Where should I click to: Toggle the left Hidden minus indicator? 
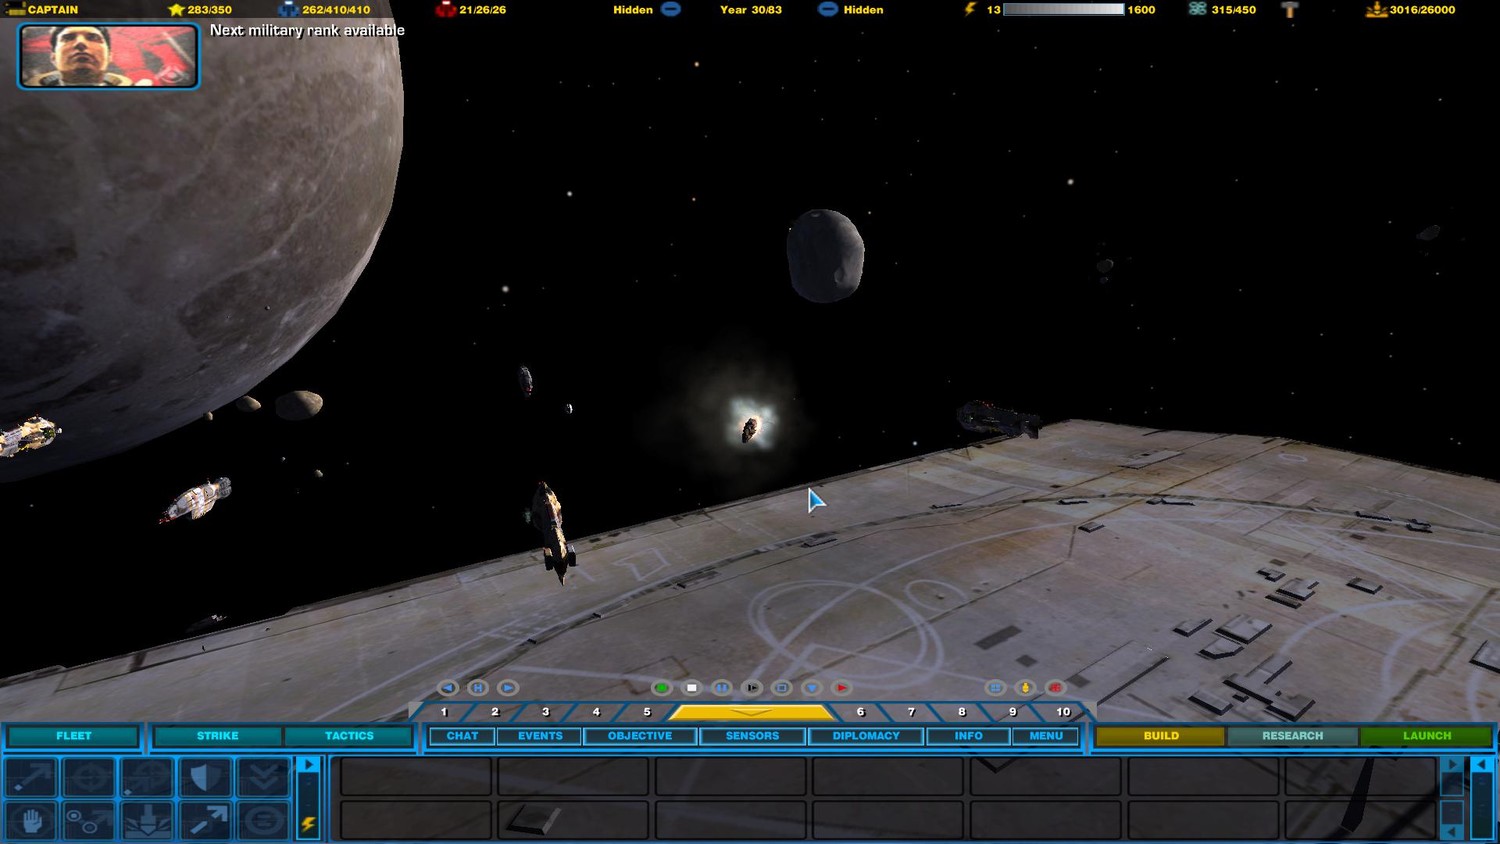(x=671, y=10)
